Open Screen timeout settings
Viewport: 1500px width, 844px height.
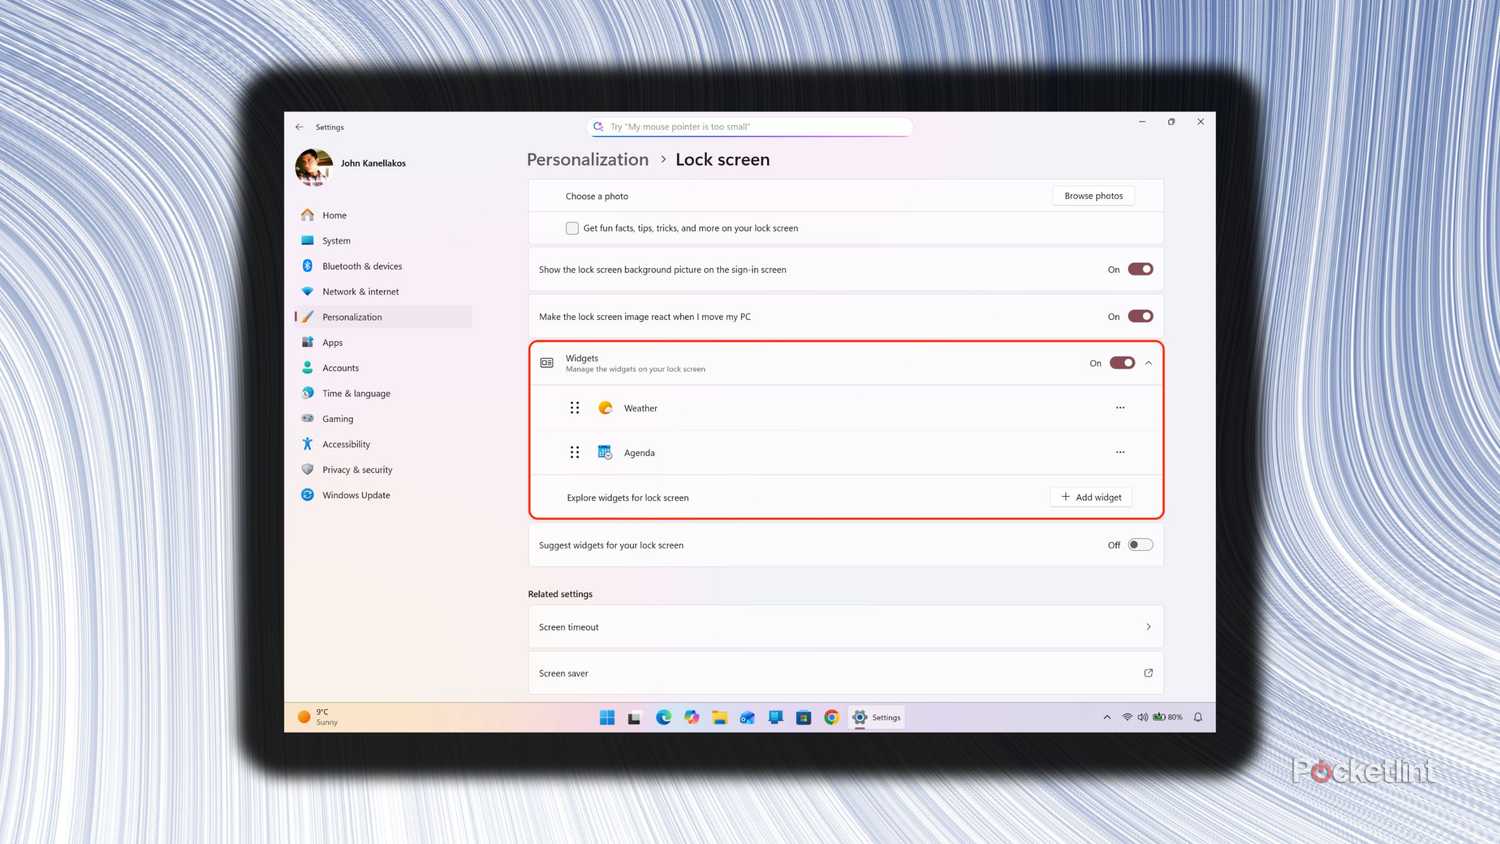click(845, 627)
